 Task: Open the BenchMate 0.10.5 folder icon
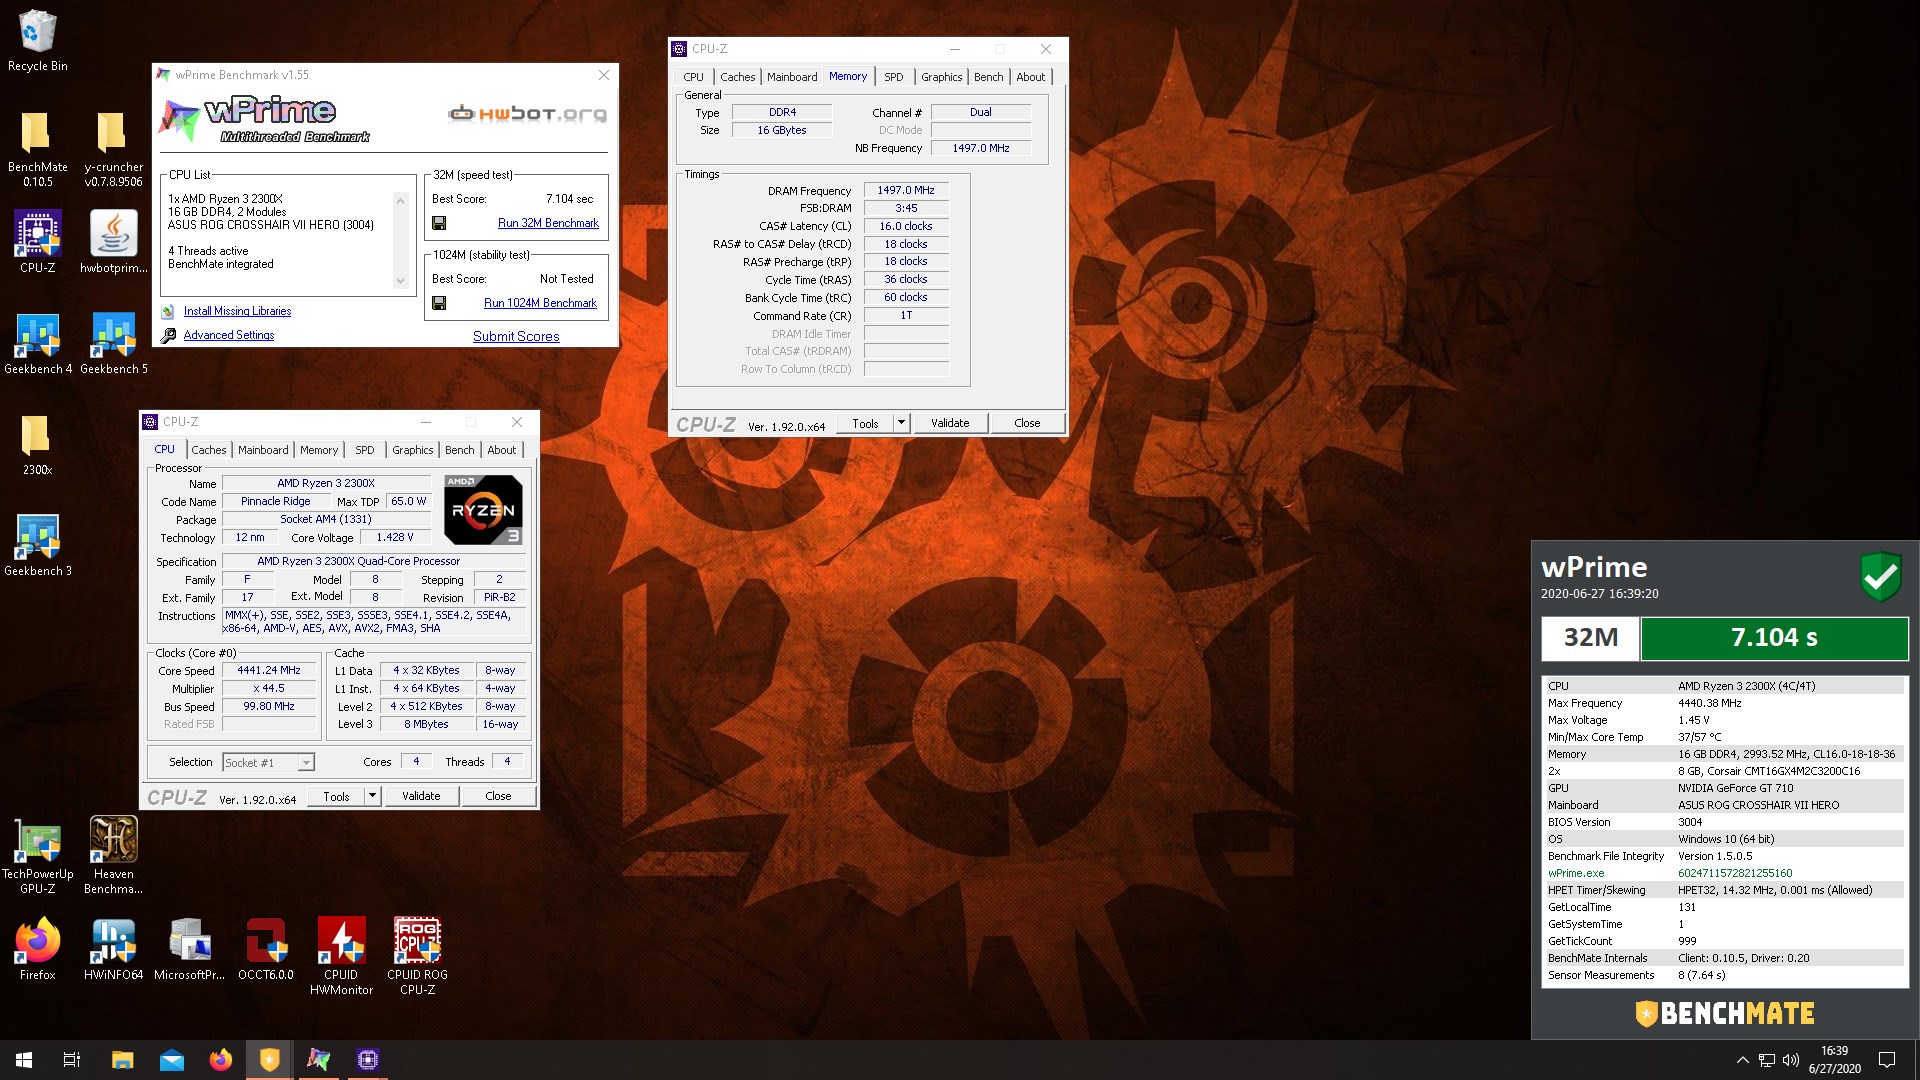pos(38,148)
